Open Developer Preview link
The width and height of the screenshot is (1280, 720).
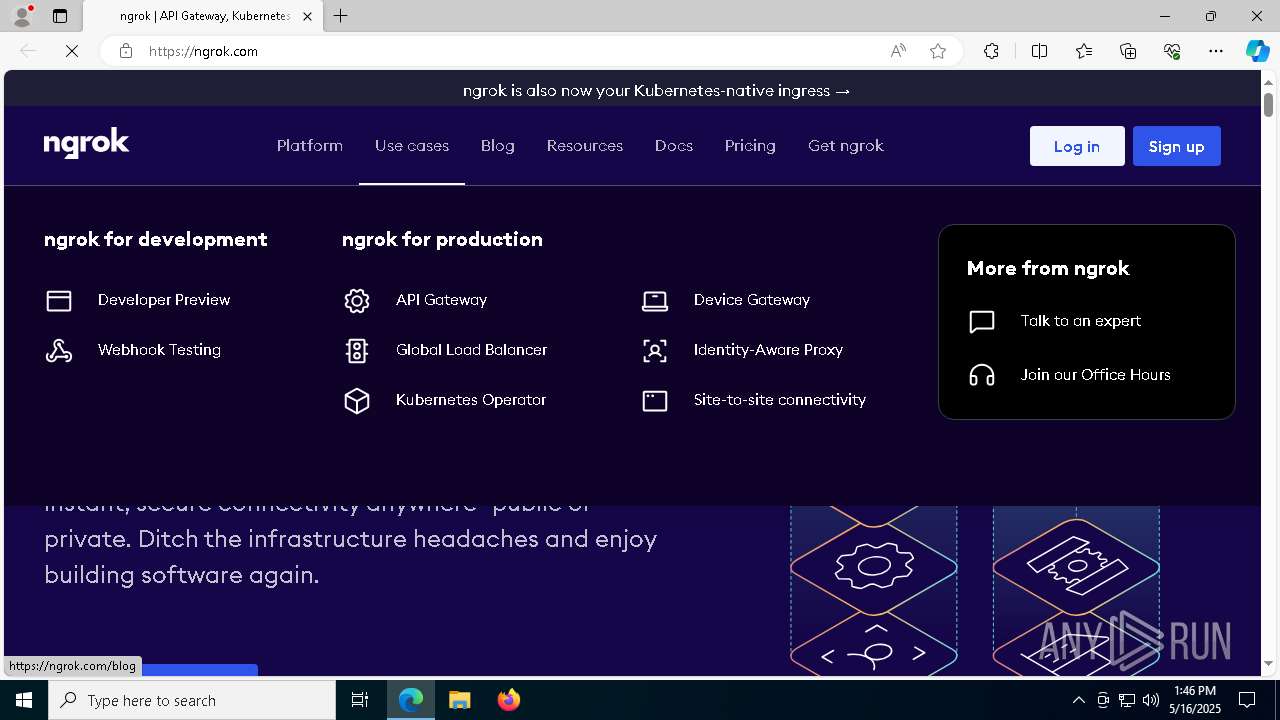[164, 300]
